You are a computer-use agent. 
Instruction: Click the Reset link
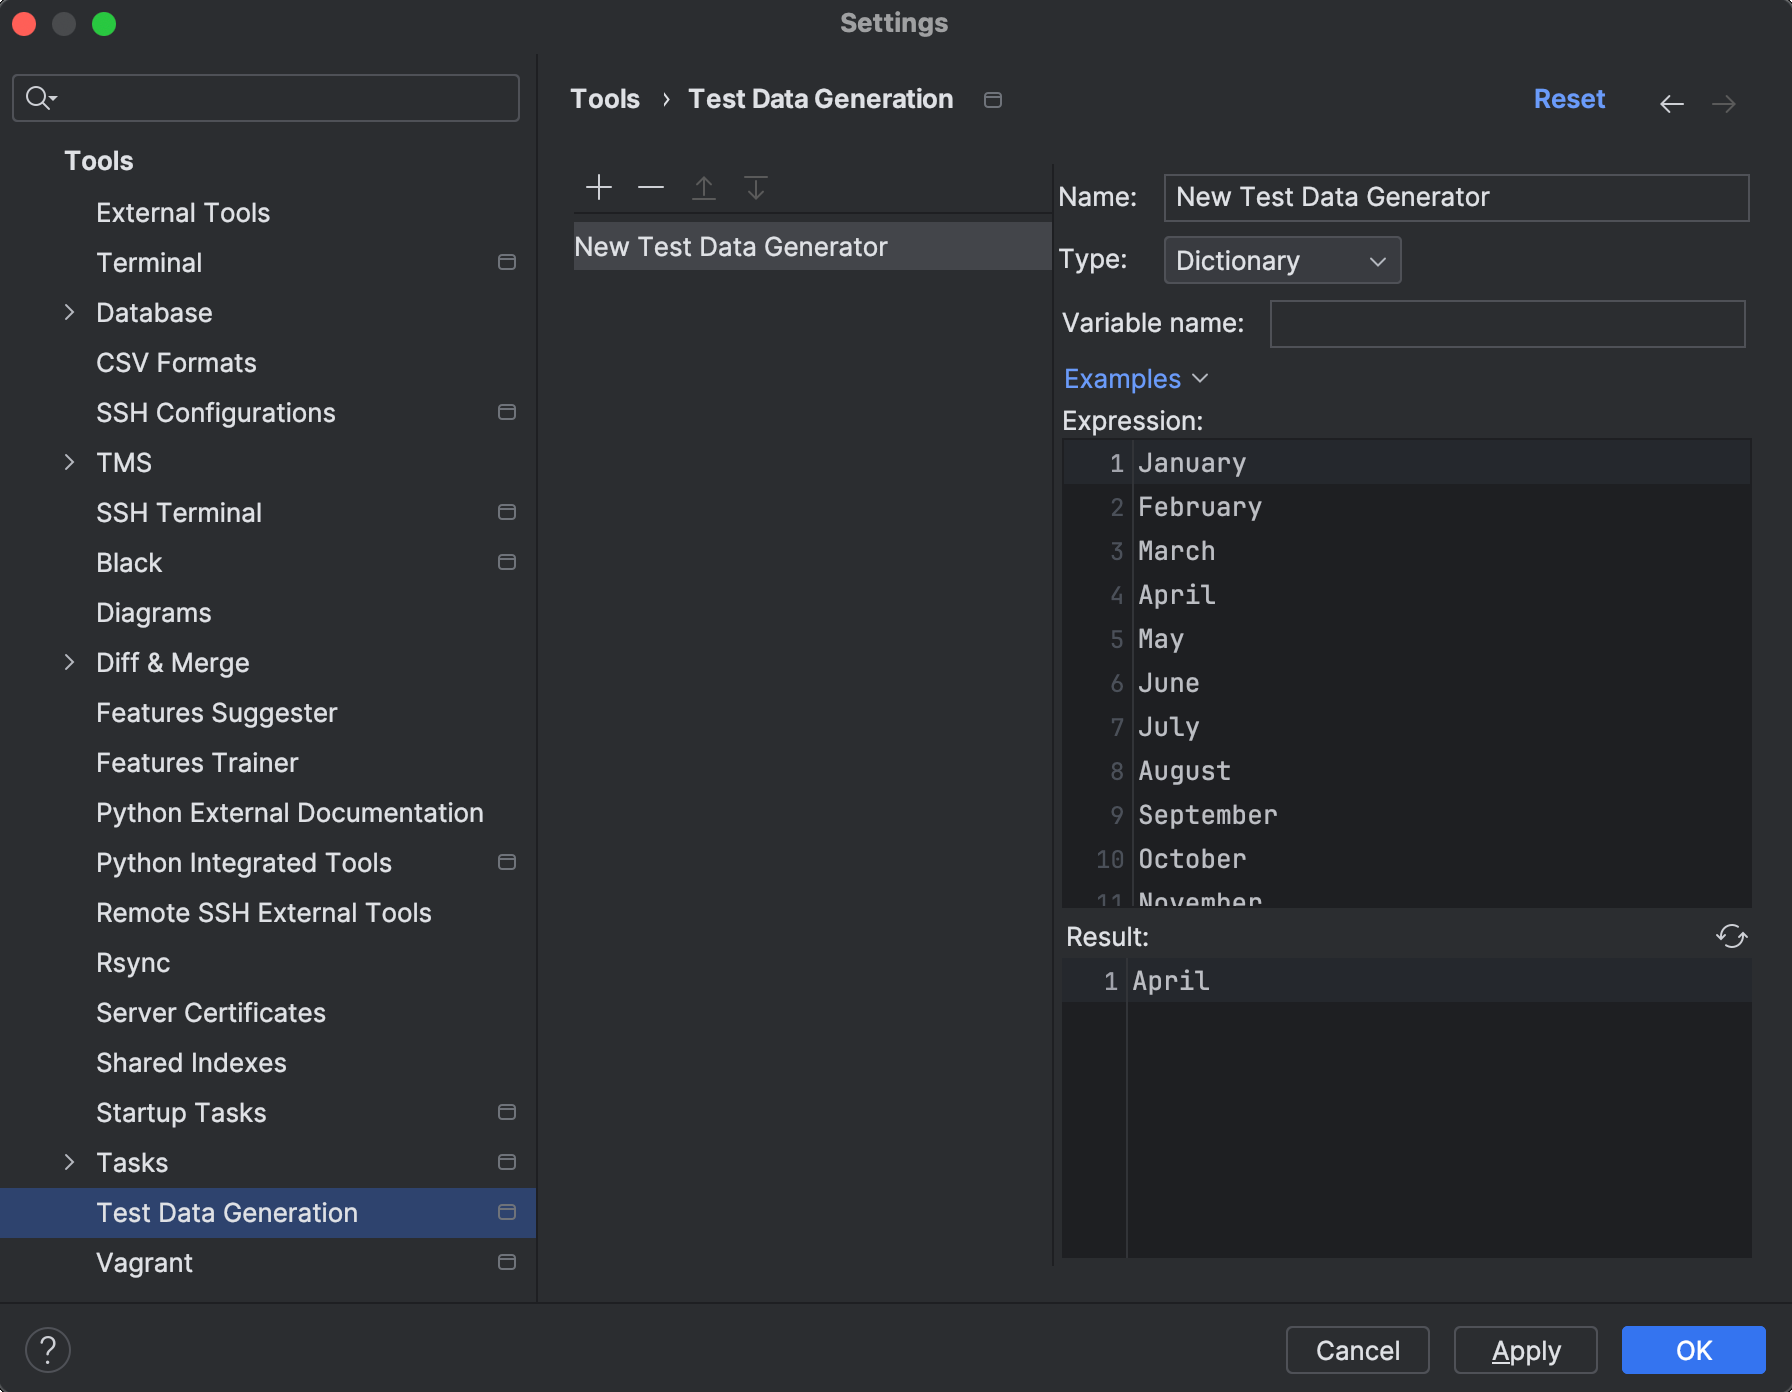click(x=1569, y=99)
